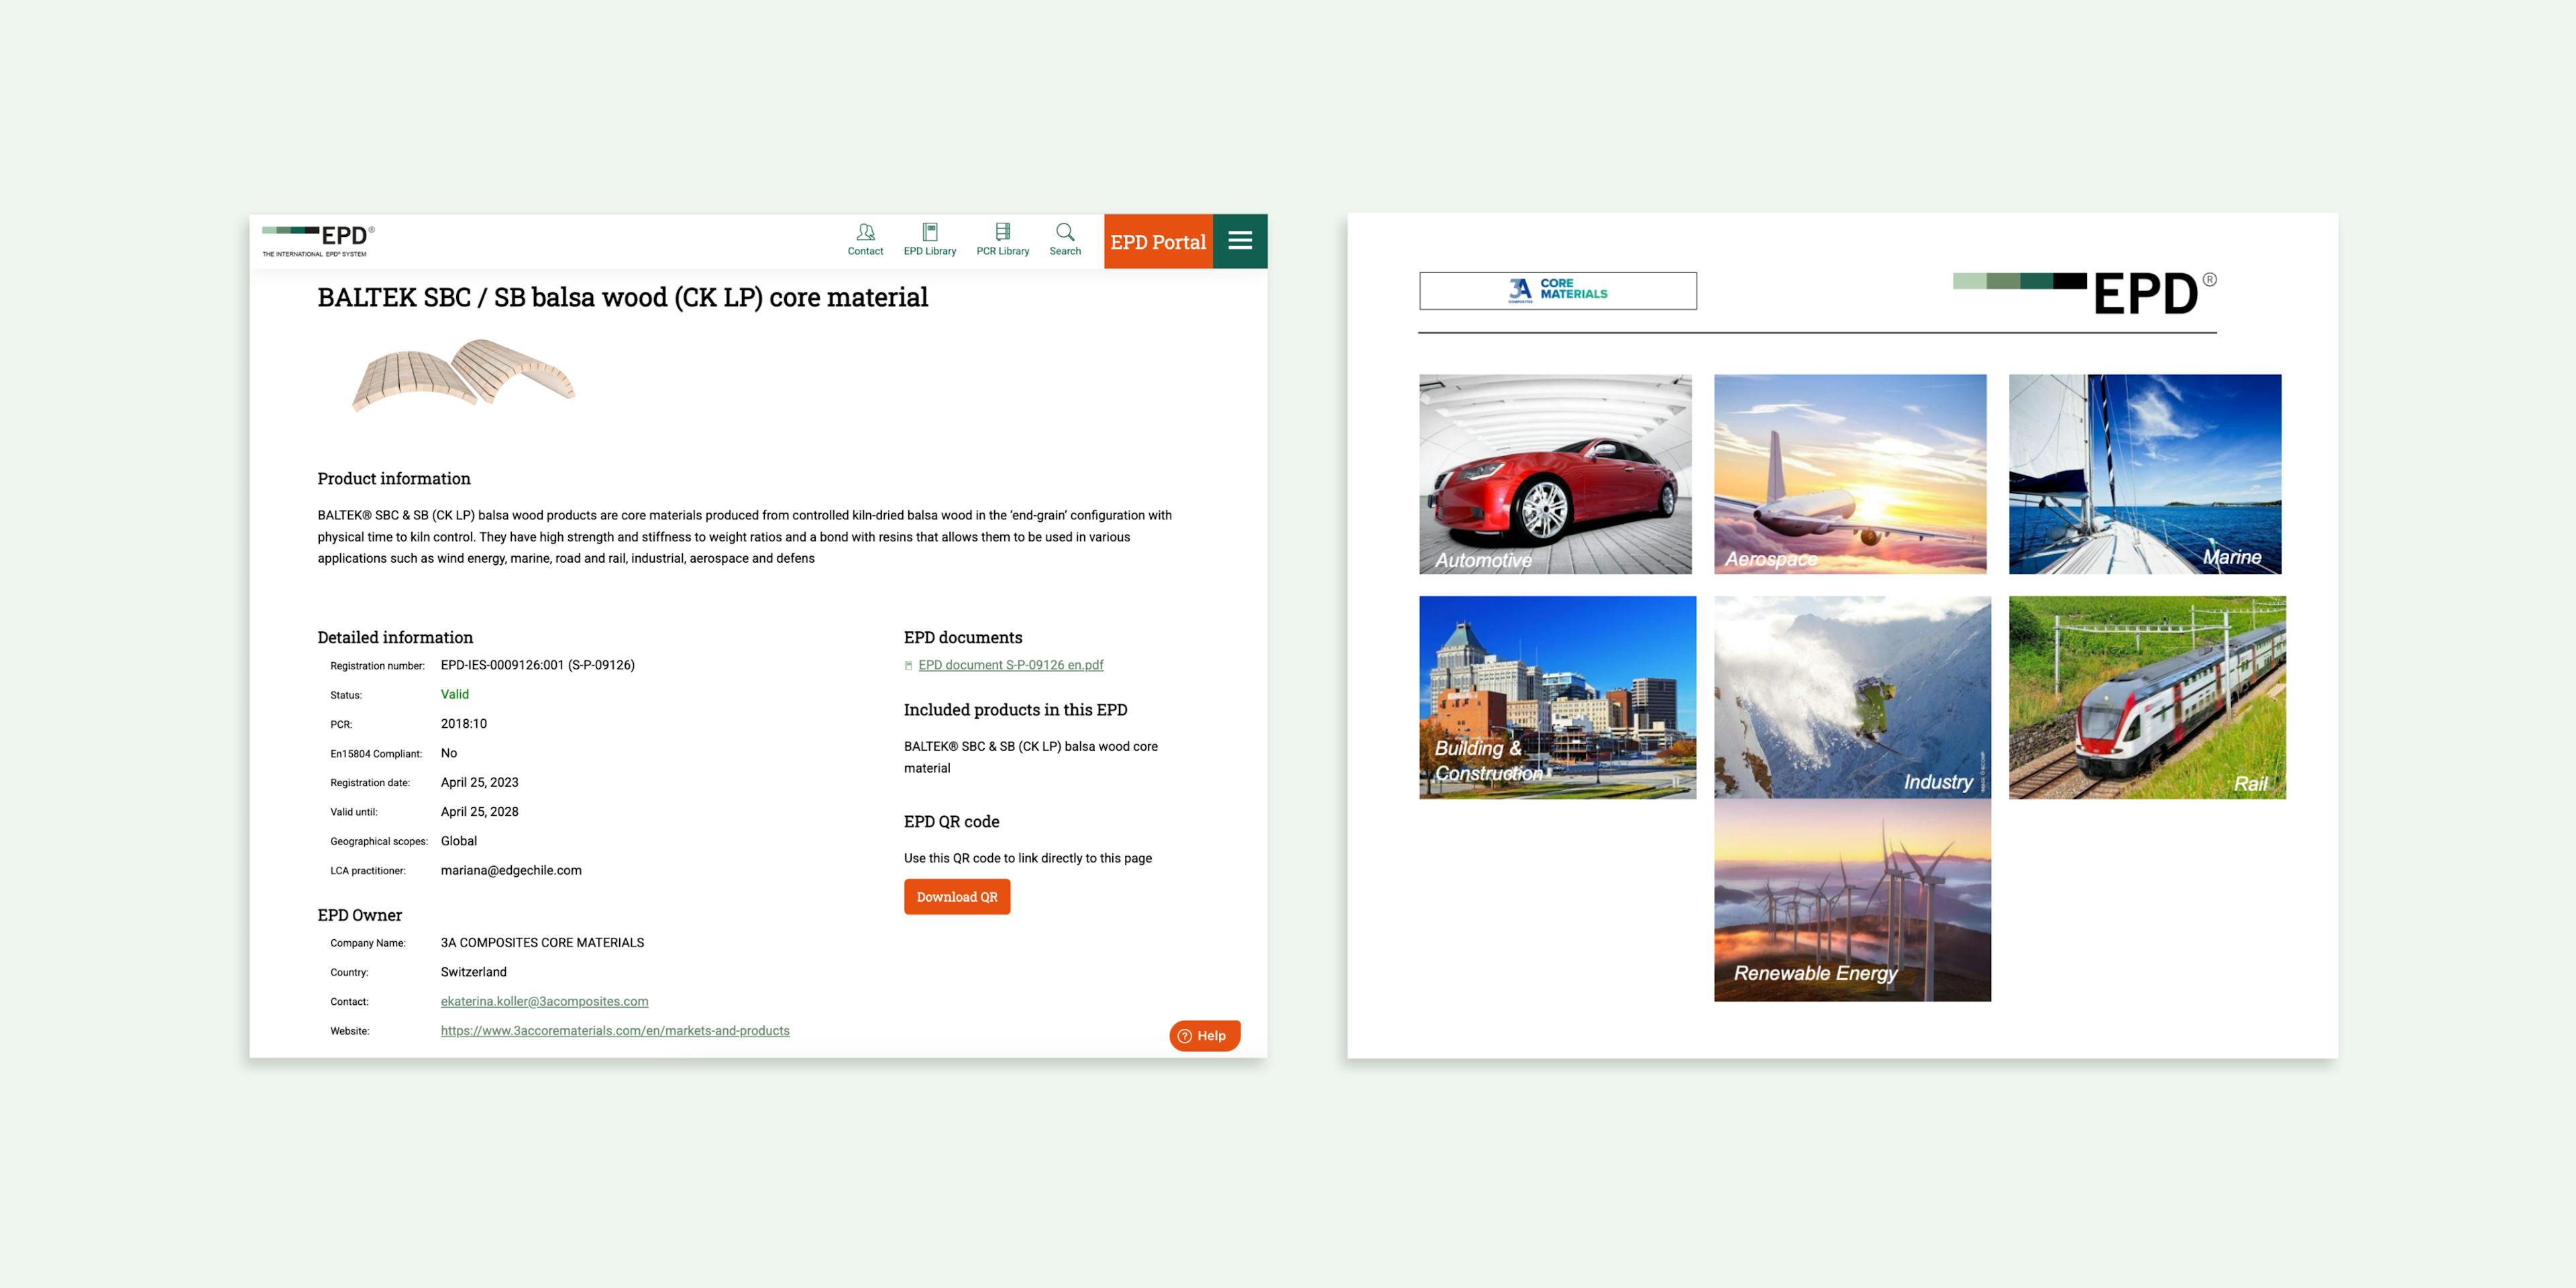This screenshot has width=2576, height=1288.
Task: Click the balsa wood product image
Action: (x=464, y=376)
